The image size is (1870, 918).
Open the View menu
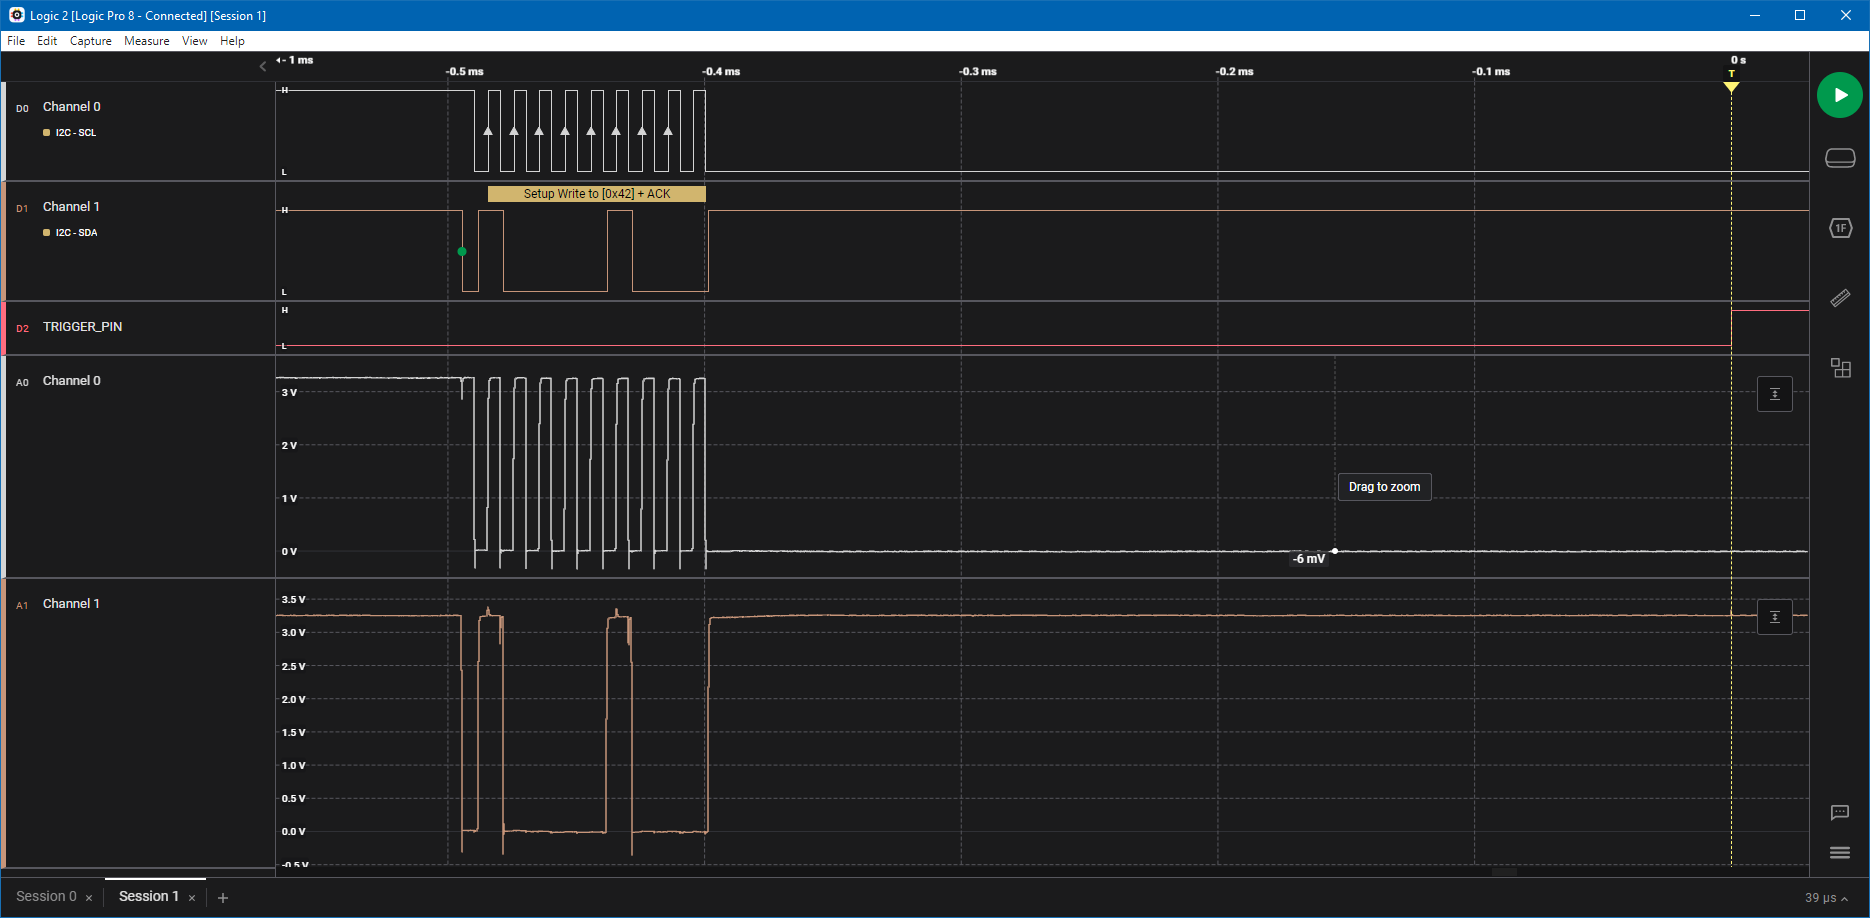click(x=194, y=41)
